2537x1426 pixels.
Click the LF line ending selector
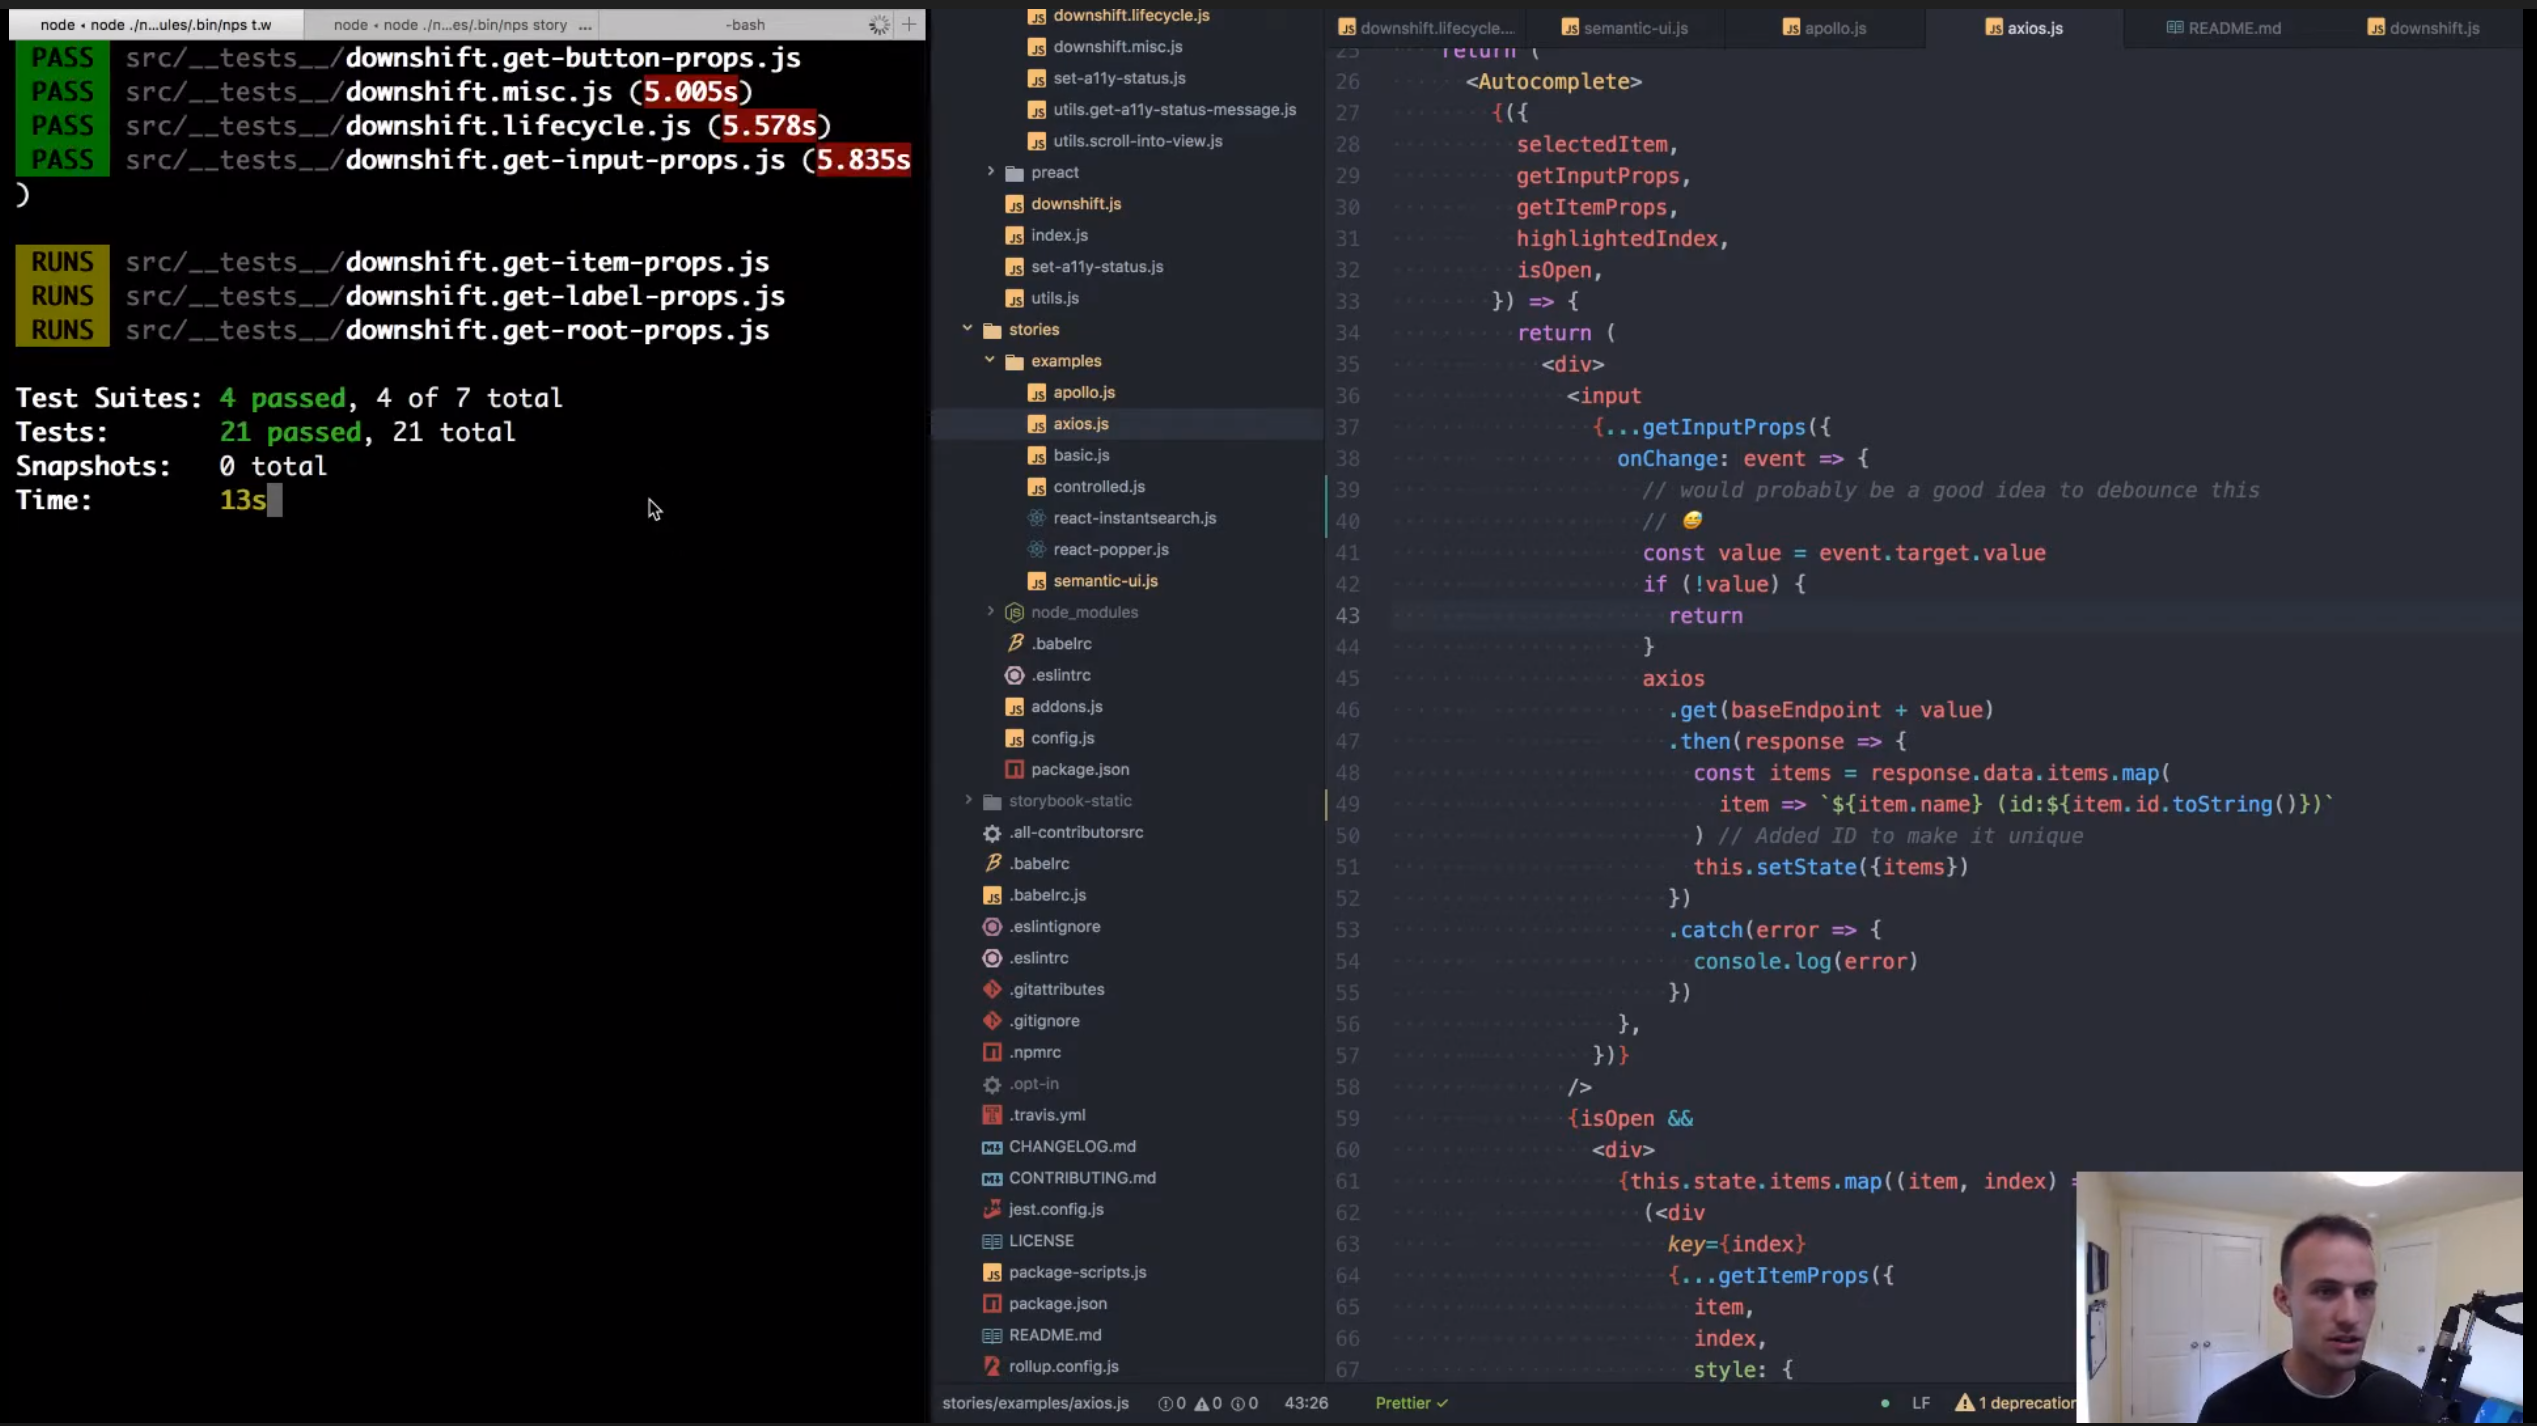click(1920, 1403)
